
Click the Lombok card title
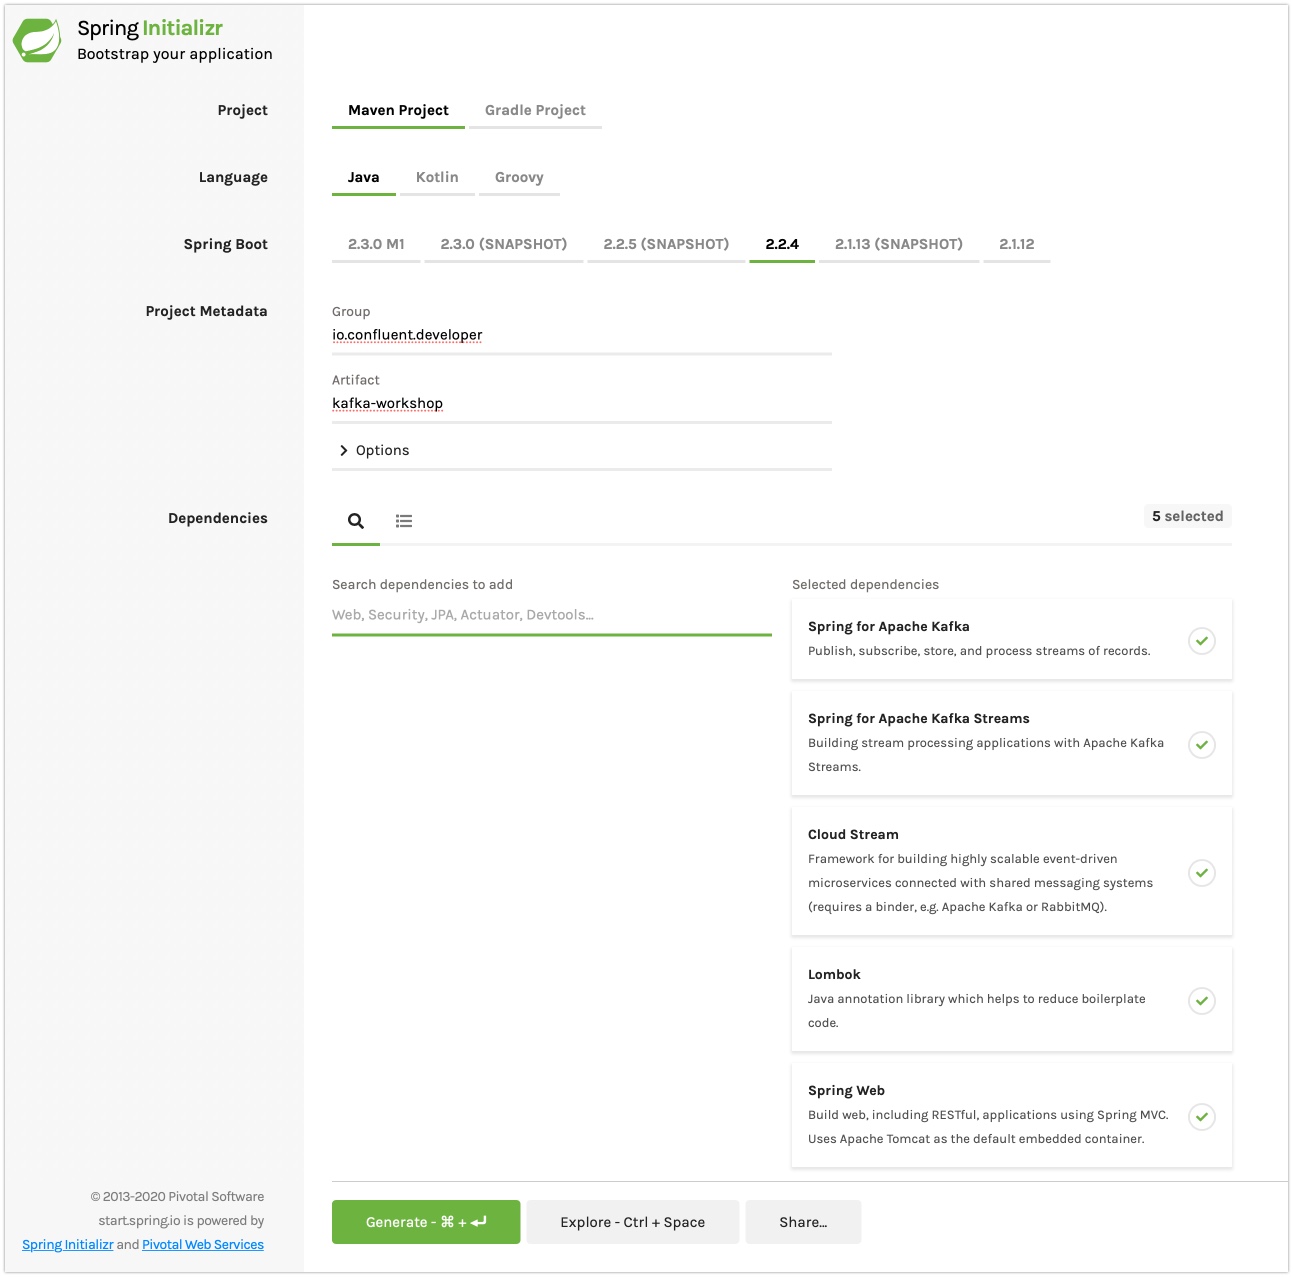coord(834,975)
